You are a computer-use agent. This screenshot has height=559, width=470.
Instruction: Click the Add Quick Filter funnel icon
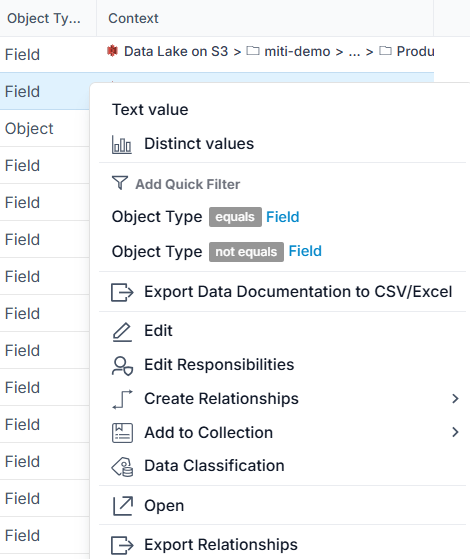(x=120, y=183)
